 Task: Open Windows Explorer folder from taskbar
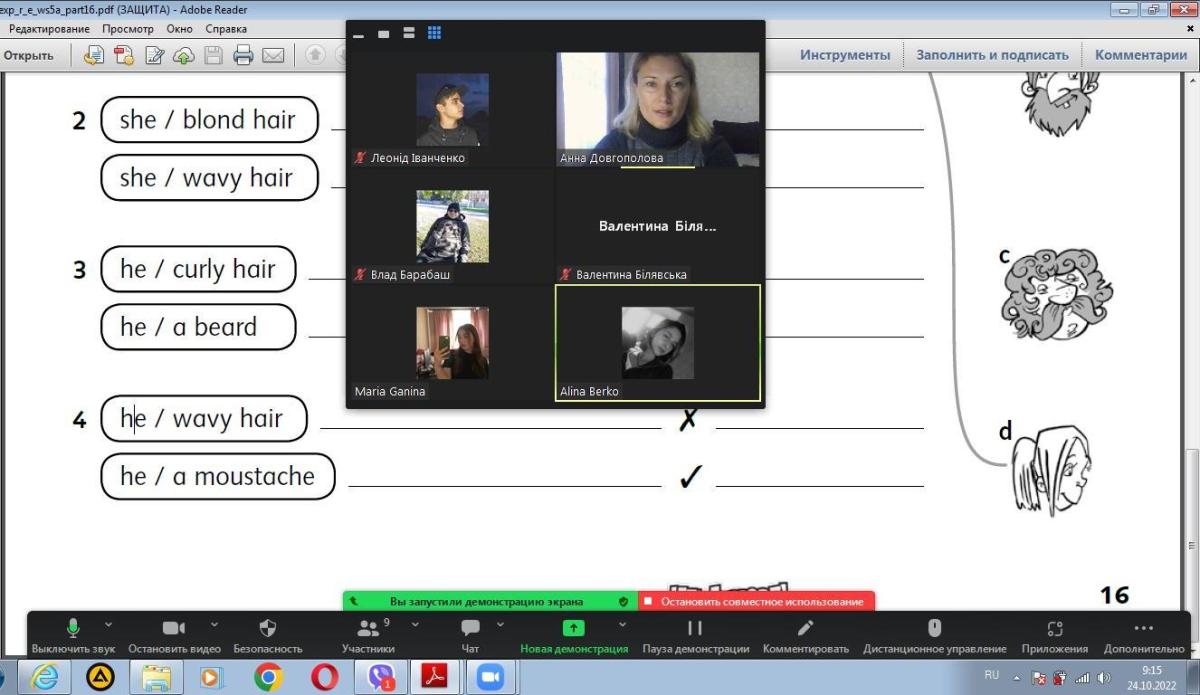(157, 678)
